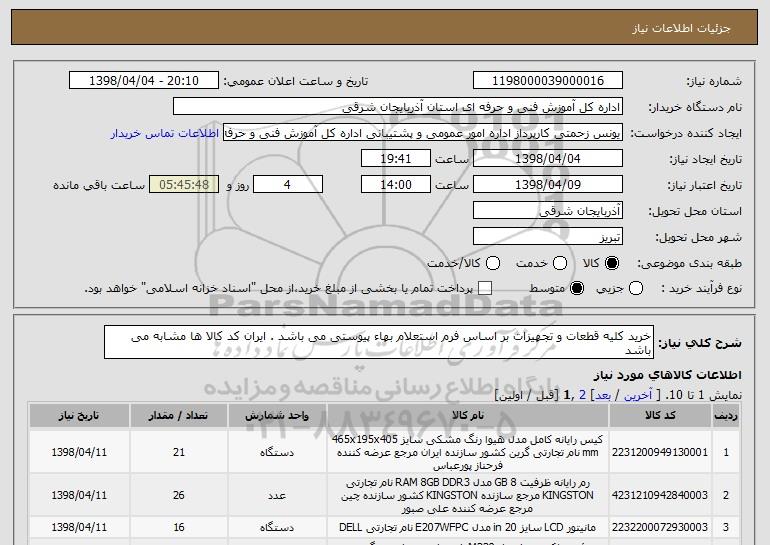Click the ردیف column header
The height and width of the screenshot is (545, 770).
(726, 415)
